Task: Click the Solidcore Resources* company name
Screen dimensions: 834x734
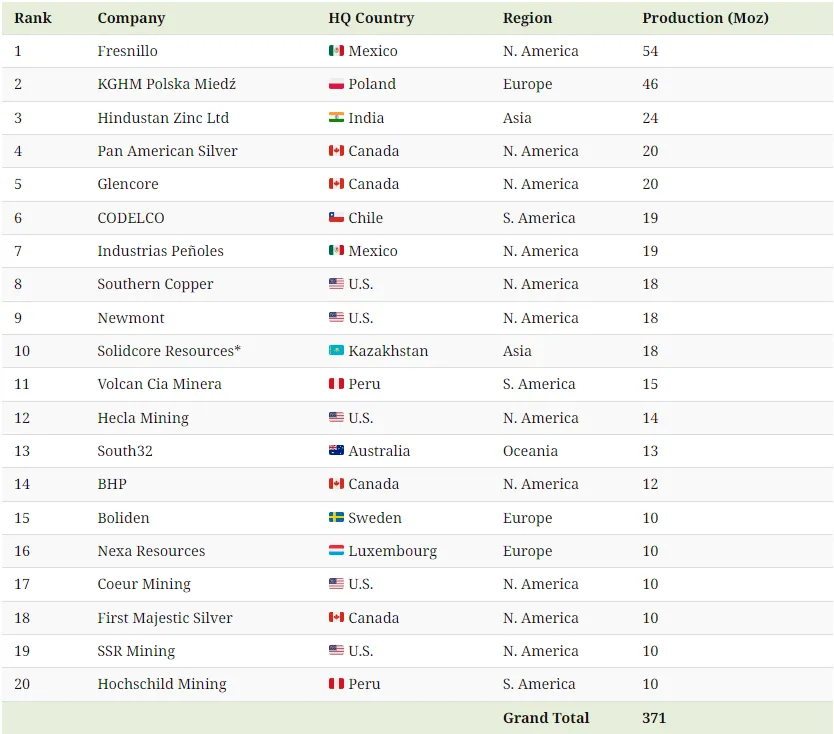Action: point(169,351)
